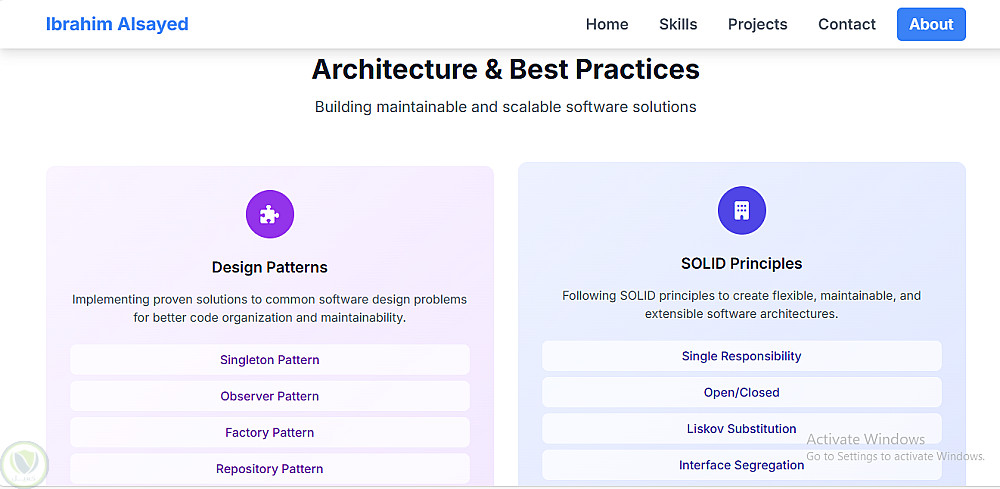Screen dimensions: 1000x489
Task: Click the SOLID Principles card heading
Action: pyautogui.click(x=742, y=264)
